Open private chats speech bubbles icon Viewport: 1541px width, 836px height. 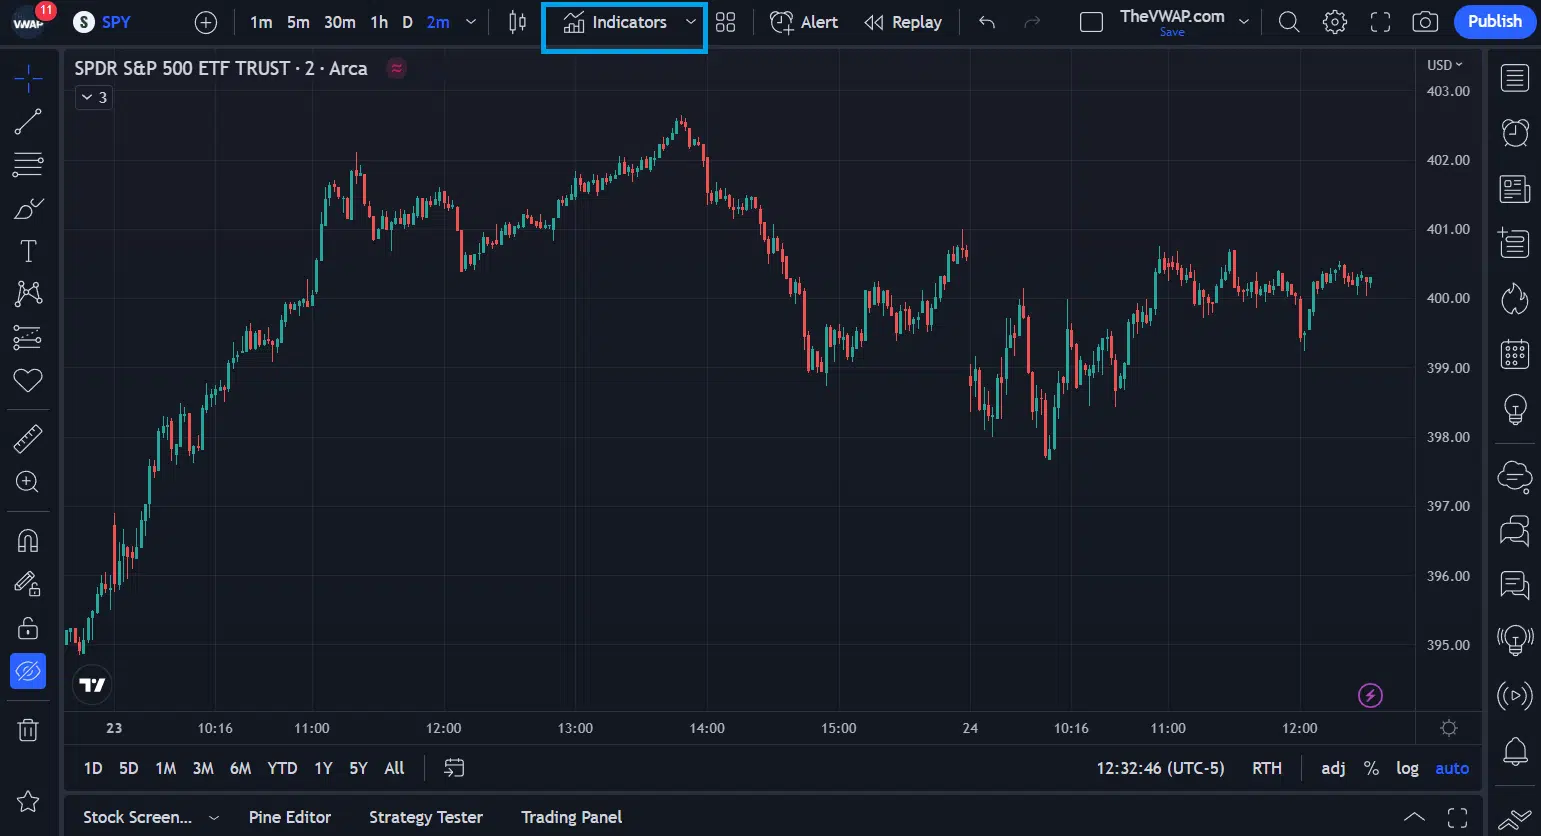pos(1515,531)
